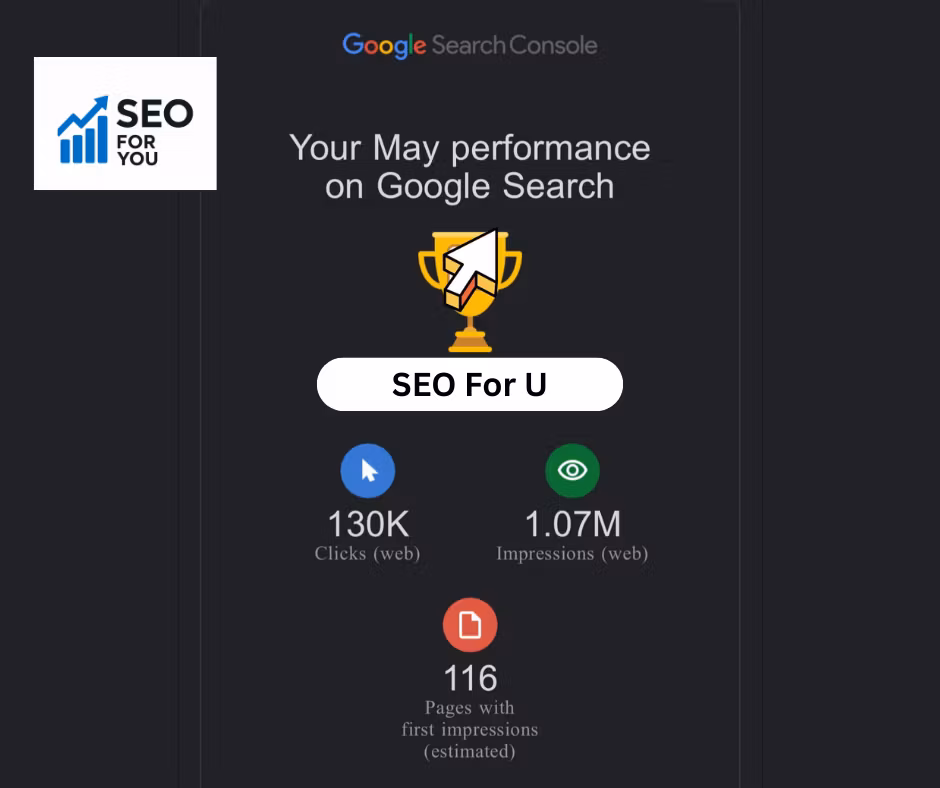Screen dimensions: 940x788
Task: Select the Search Console header text
Action: (x=515, y=45)
